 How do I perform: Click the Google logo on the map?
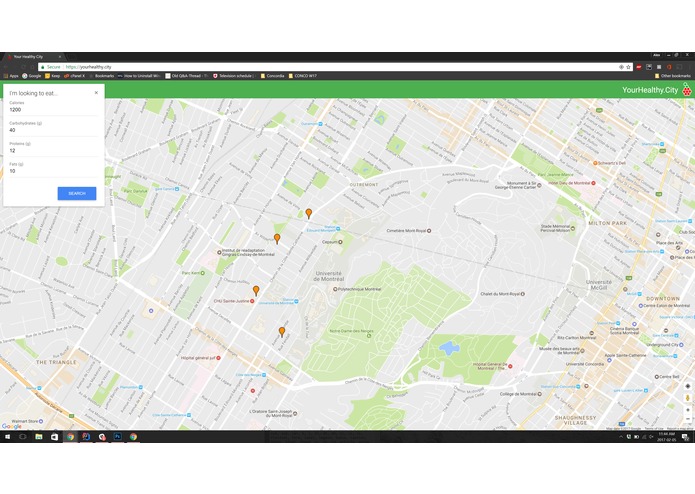coord(12,426)
